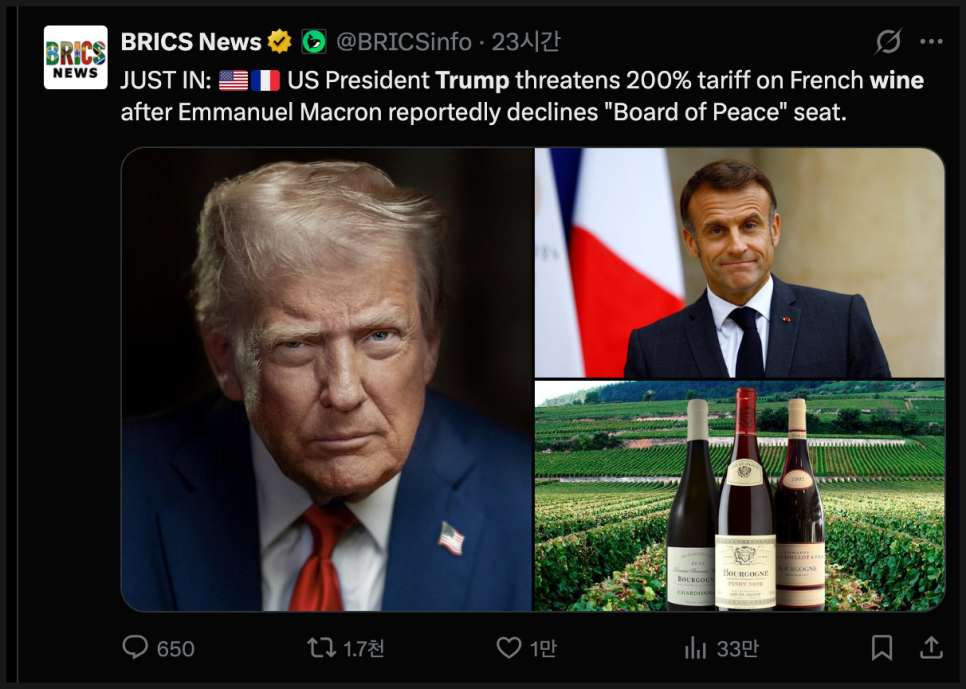Enlarge the Bourgogne wine bottles image

[740, 496]
